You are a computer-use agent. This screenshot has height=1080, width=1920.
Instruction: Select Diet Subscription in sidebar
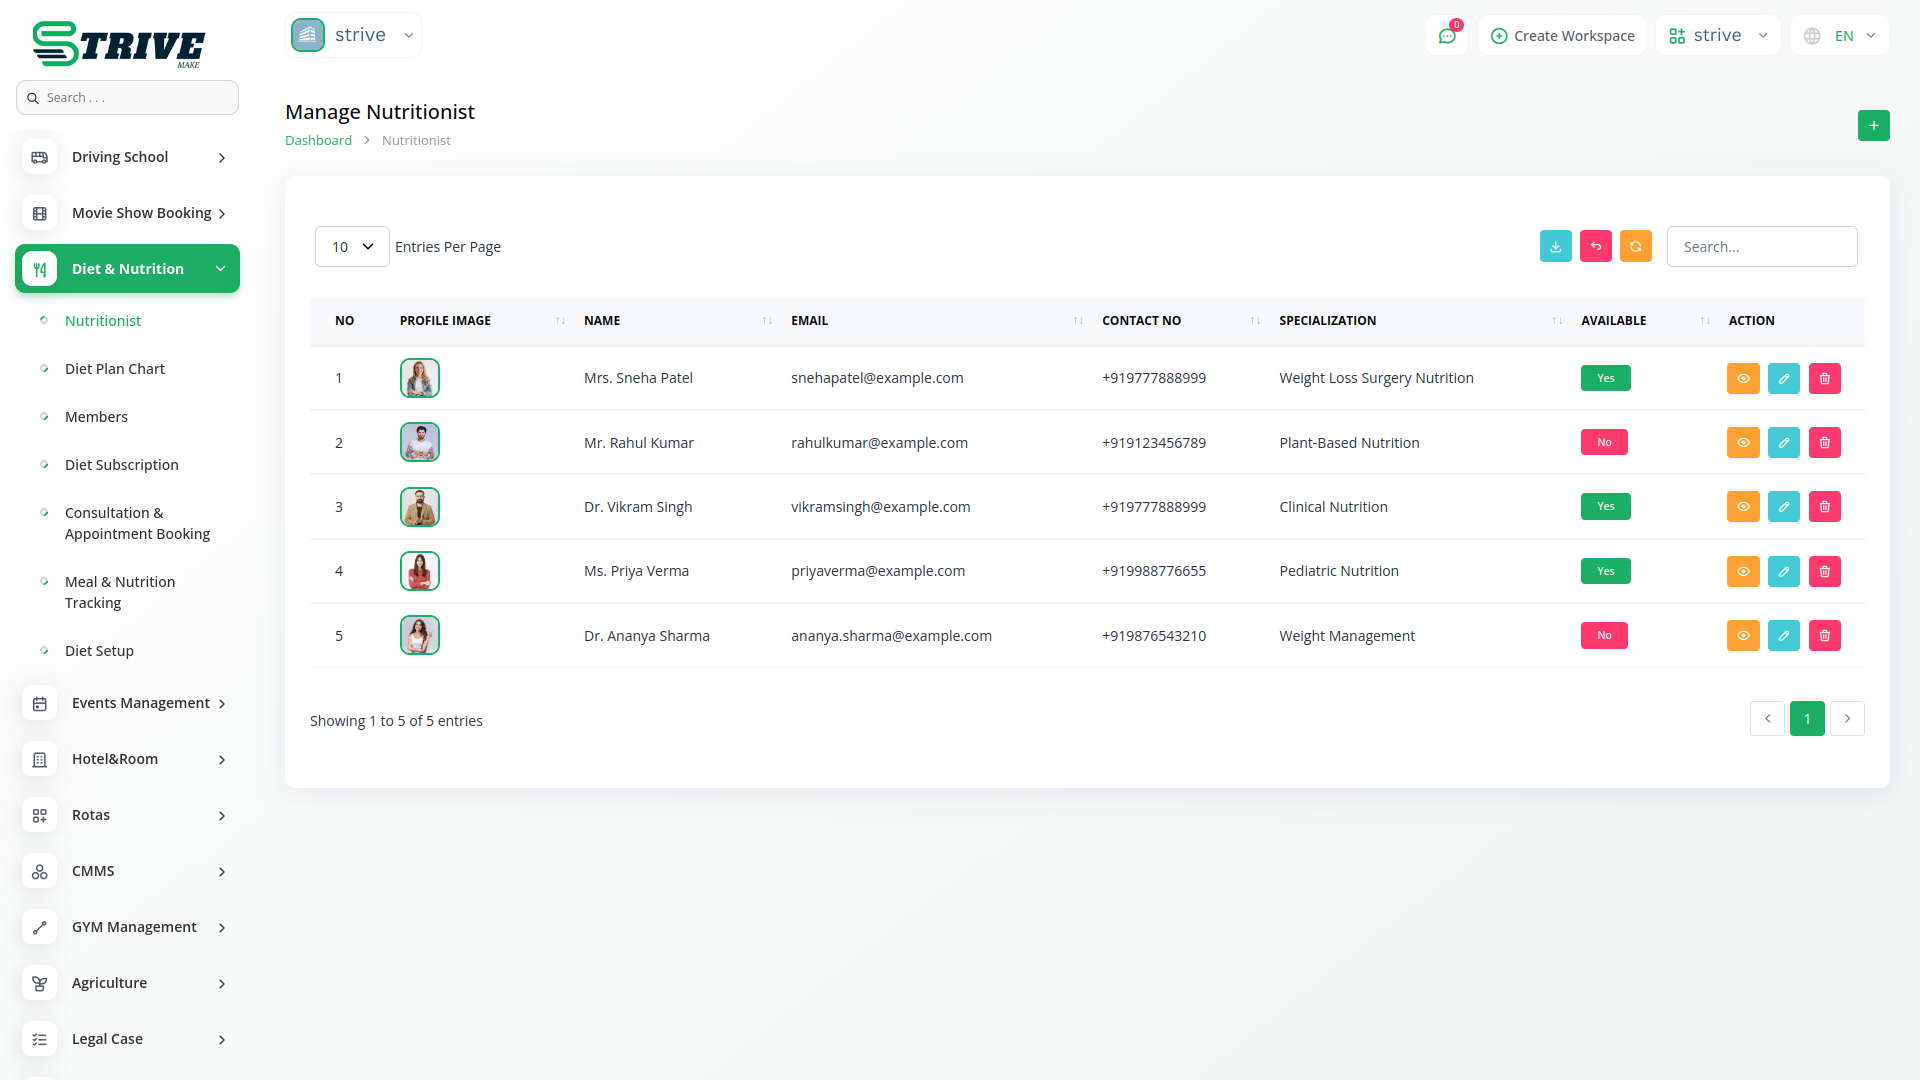[x=122, y=465]
